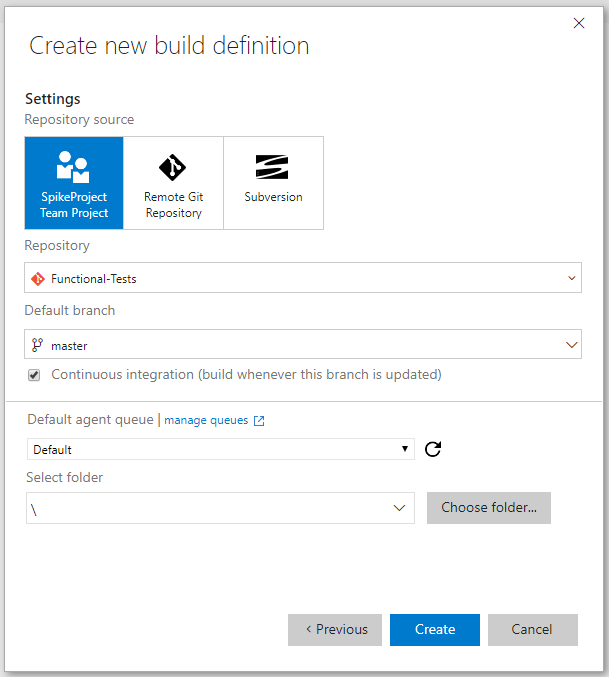Select the SpikeProject Team Project icon
Image resolution: width=609 pixels, height=677 pixels.
pyautogui.click(x=74, y=165)
